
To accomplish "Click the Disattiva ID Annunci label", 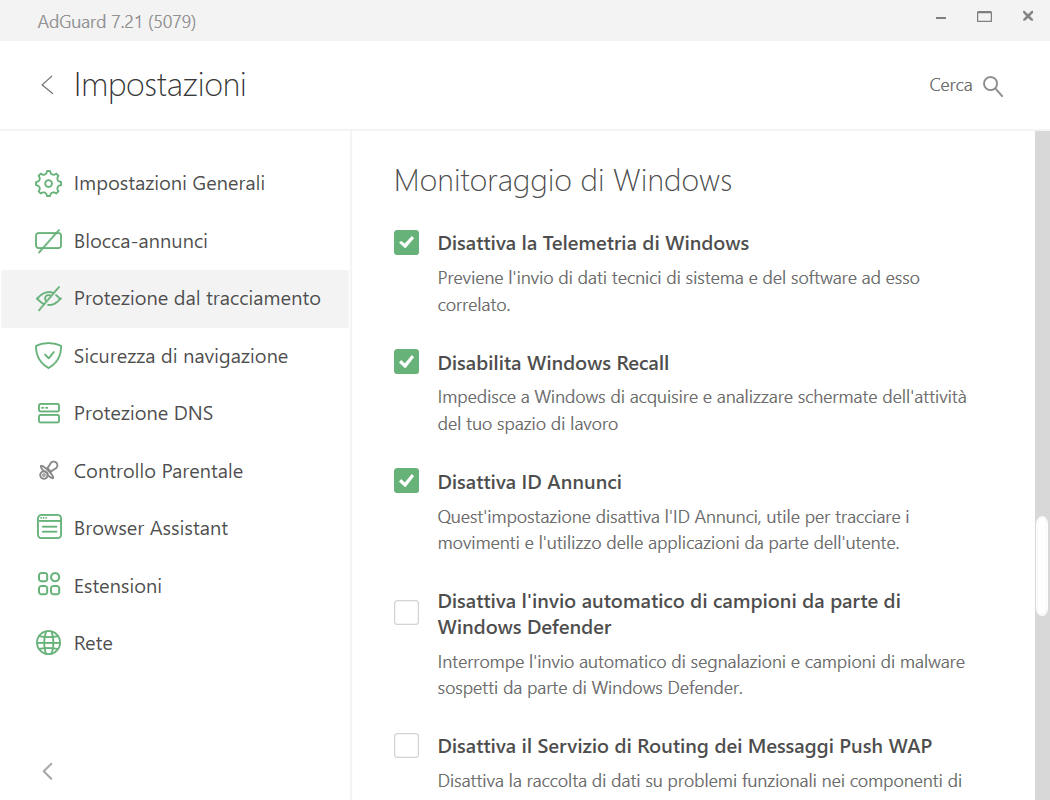I will pos(529,482).
